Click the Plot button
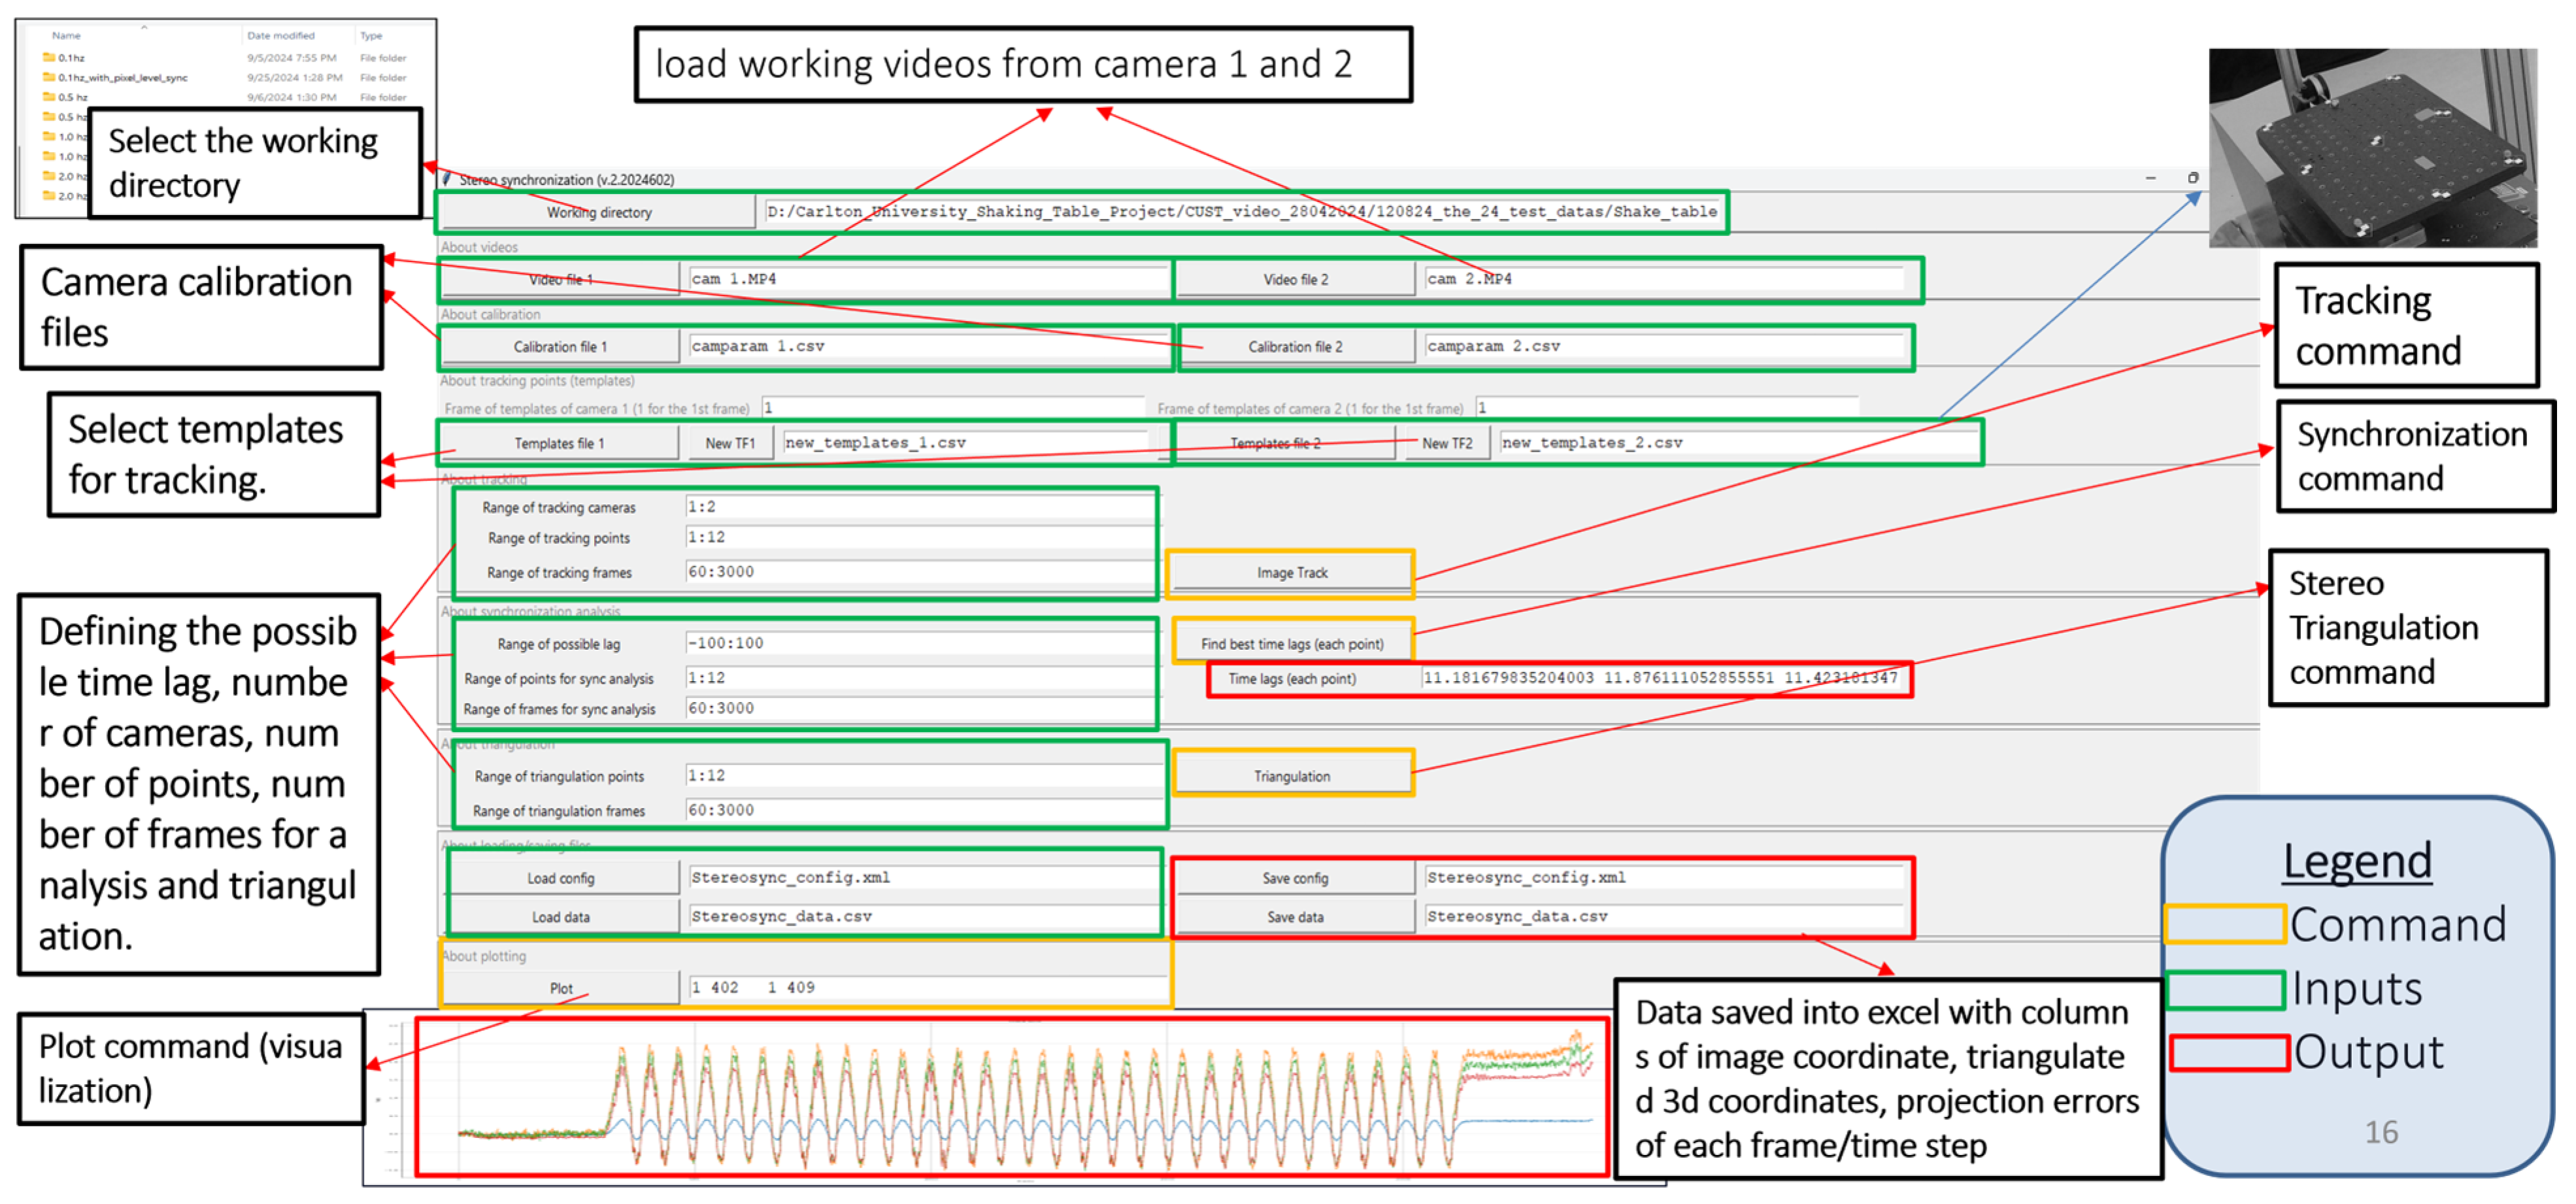 560,988
